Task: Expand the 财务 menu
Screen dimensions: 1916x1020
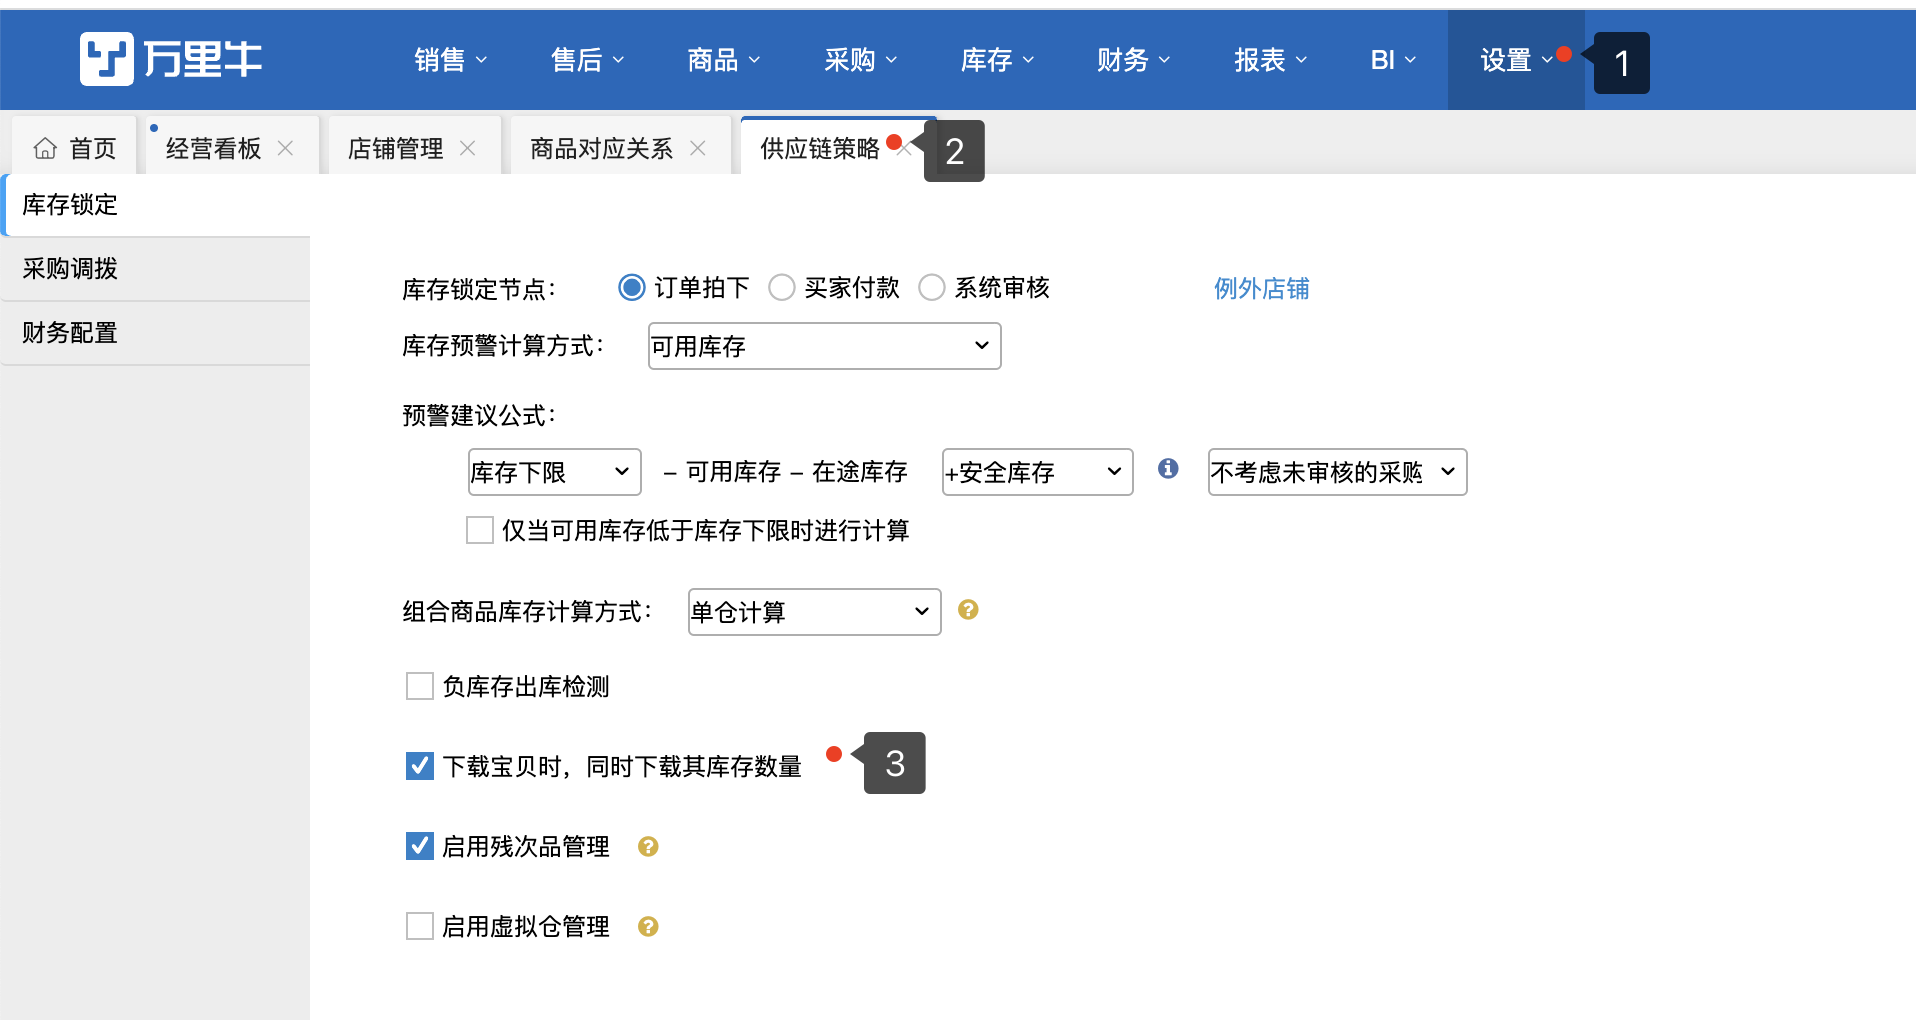Action: pyautogui.click(x=1134, y=60)
